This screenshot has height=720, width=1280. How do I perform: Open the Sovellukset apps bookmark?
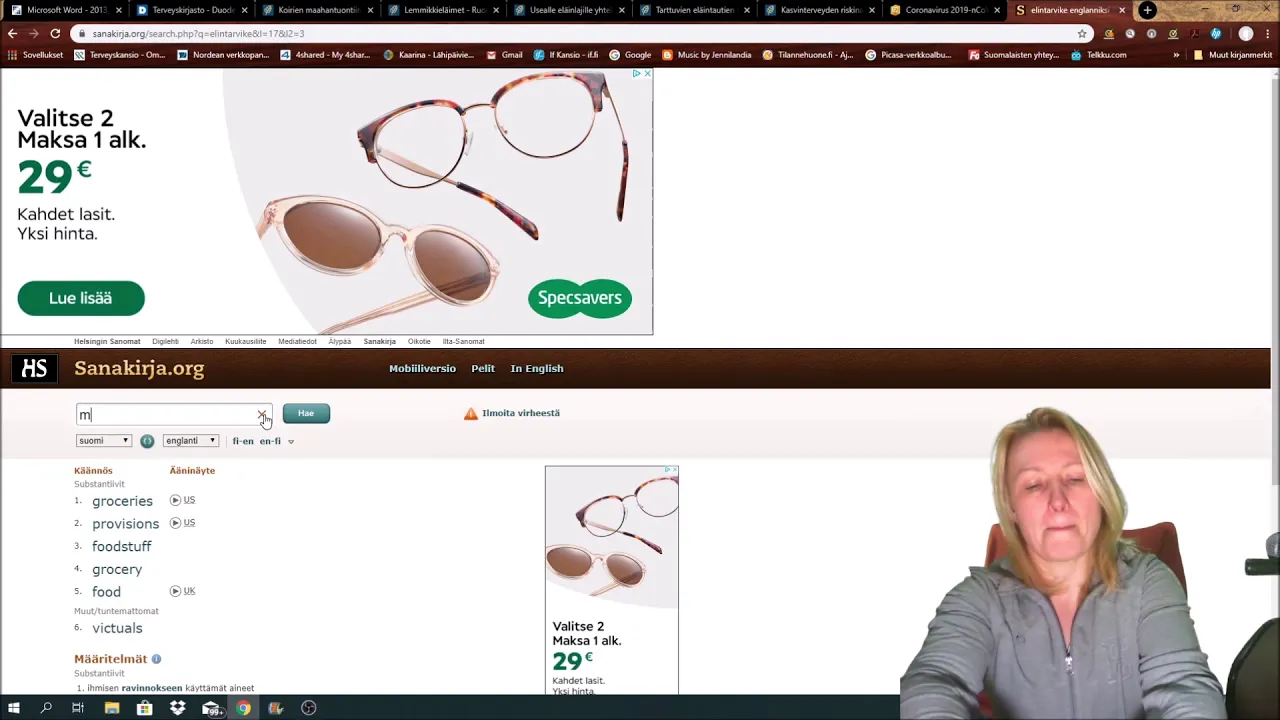36,55
